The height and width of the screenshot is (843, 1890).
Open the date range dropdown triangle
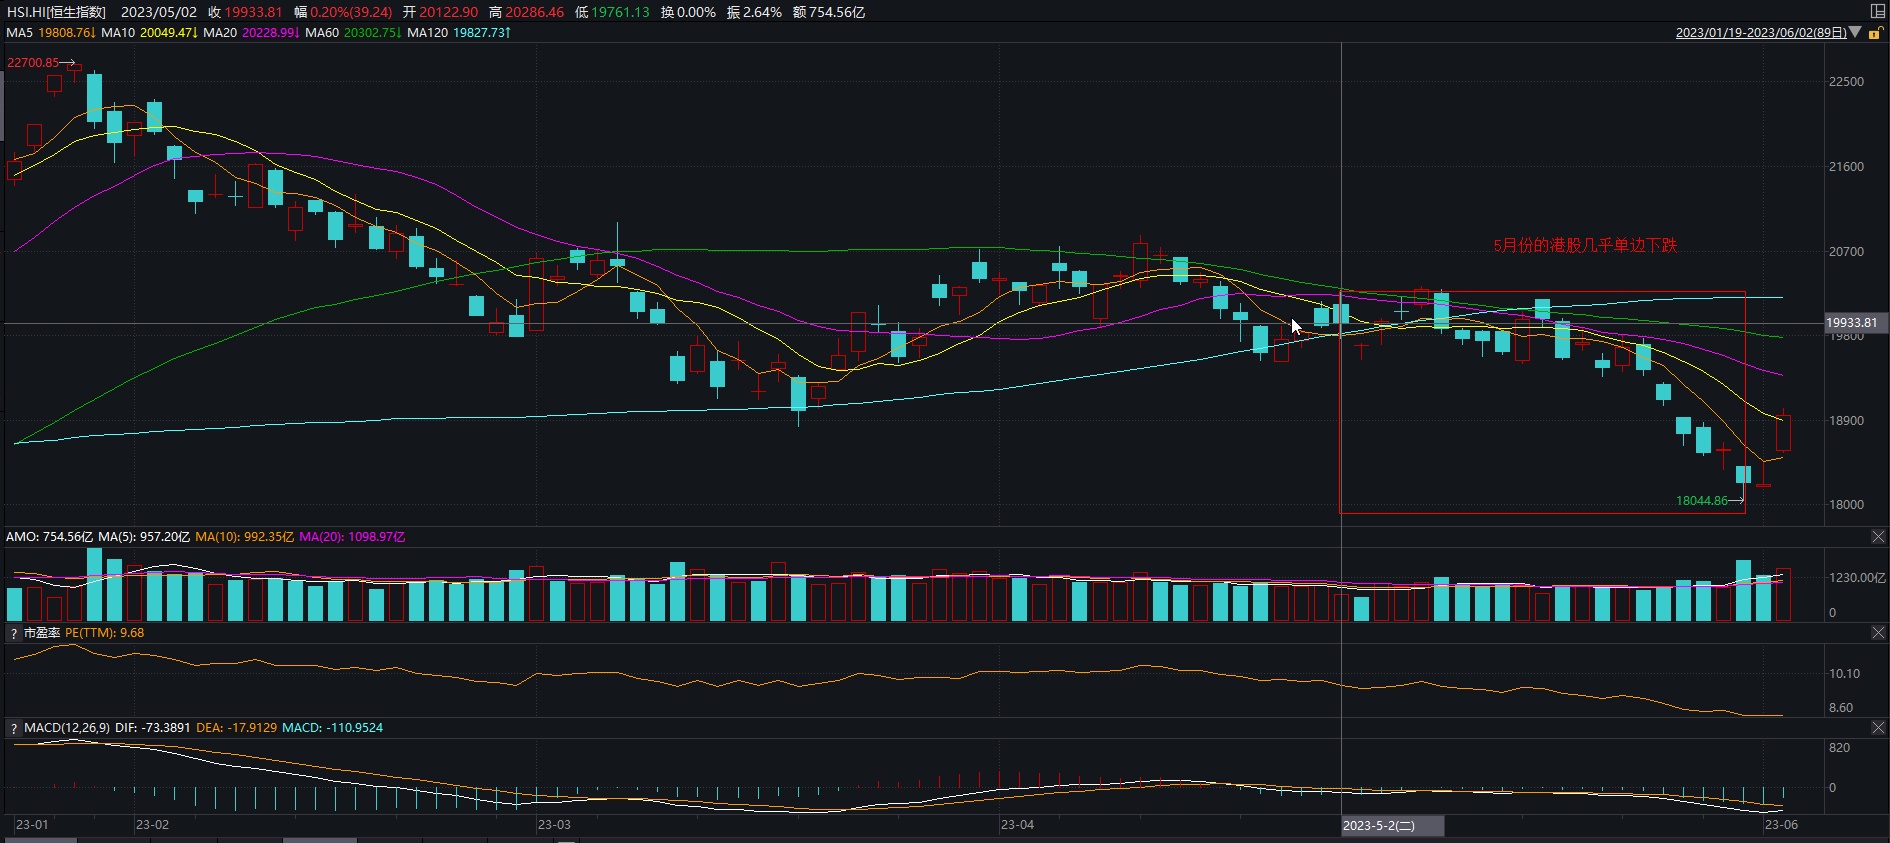pyautogui.click(x=1855, y=32)
